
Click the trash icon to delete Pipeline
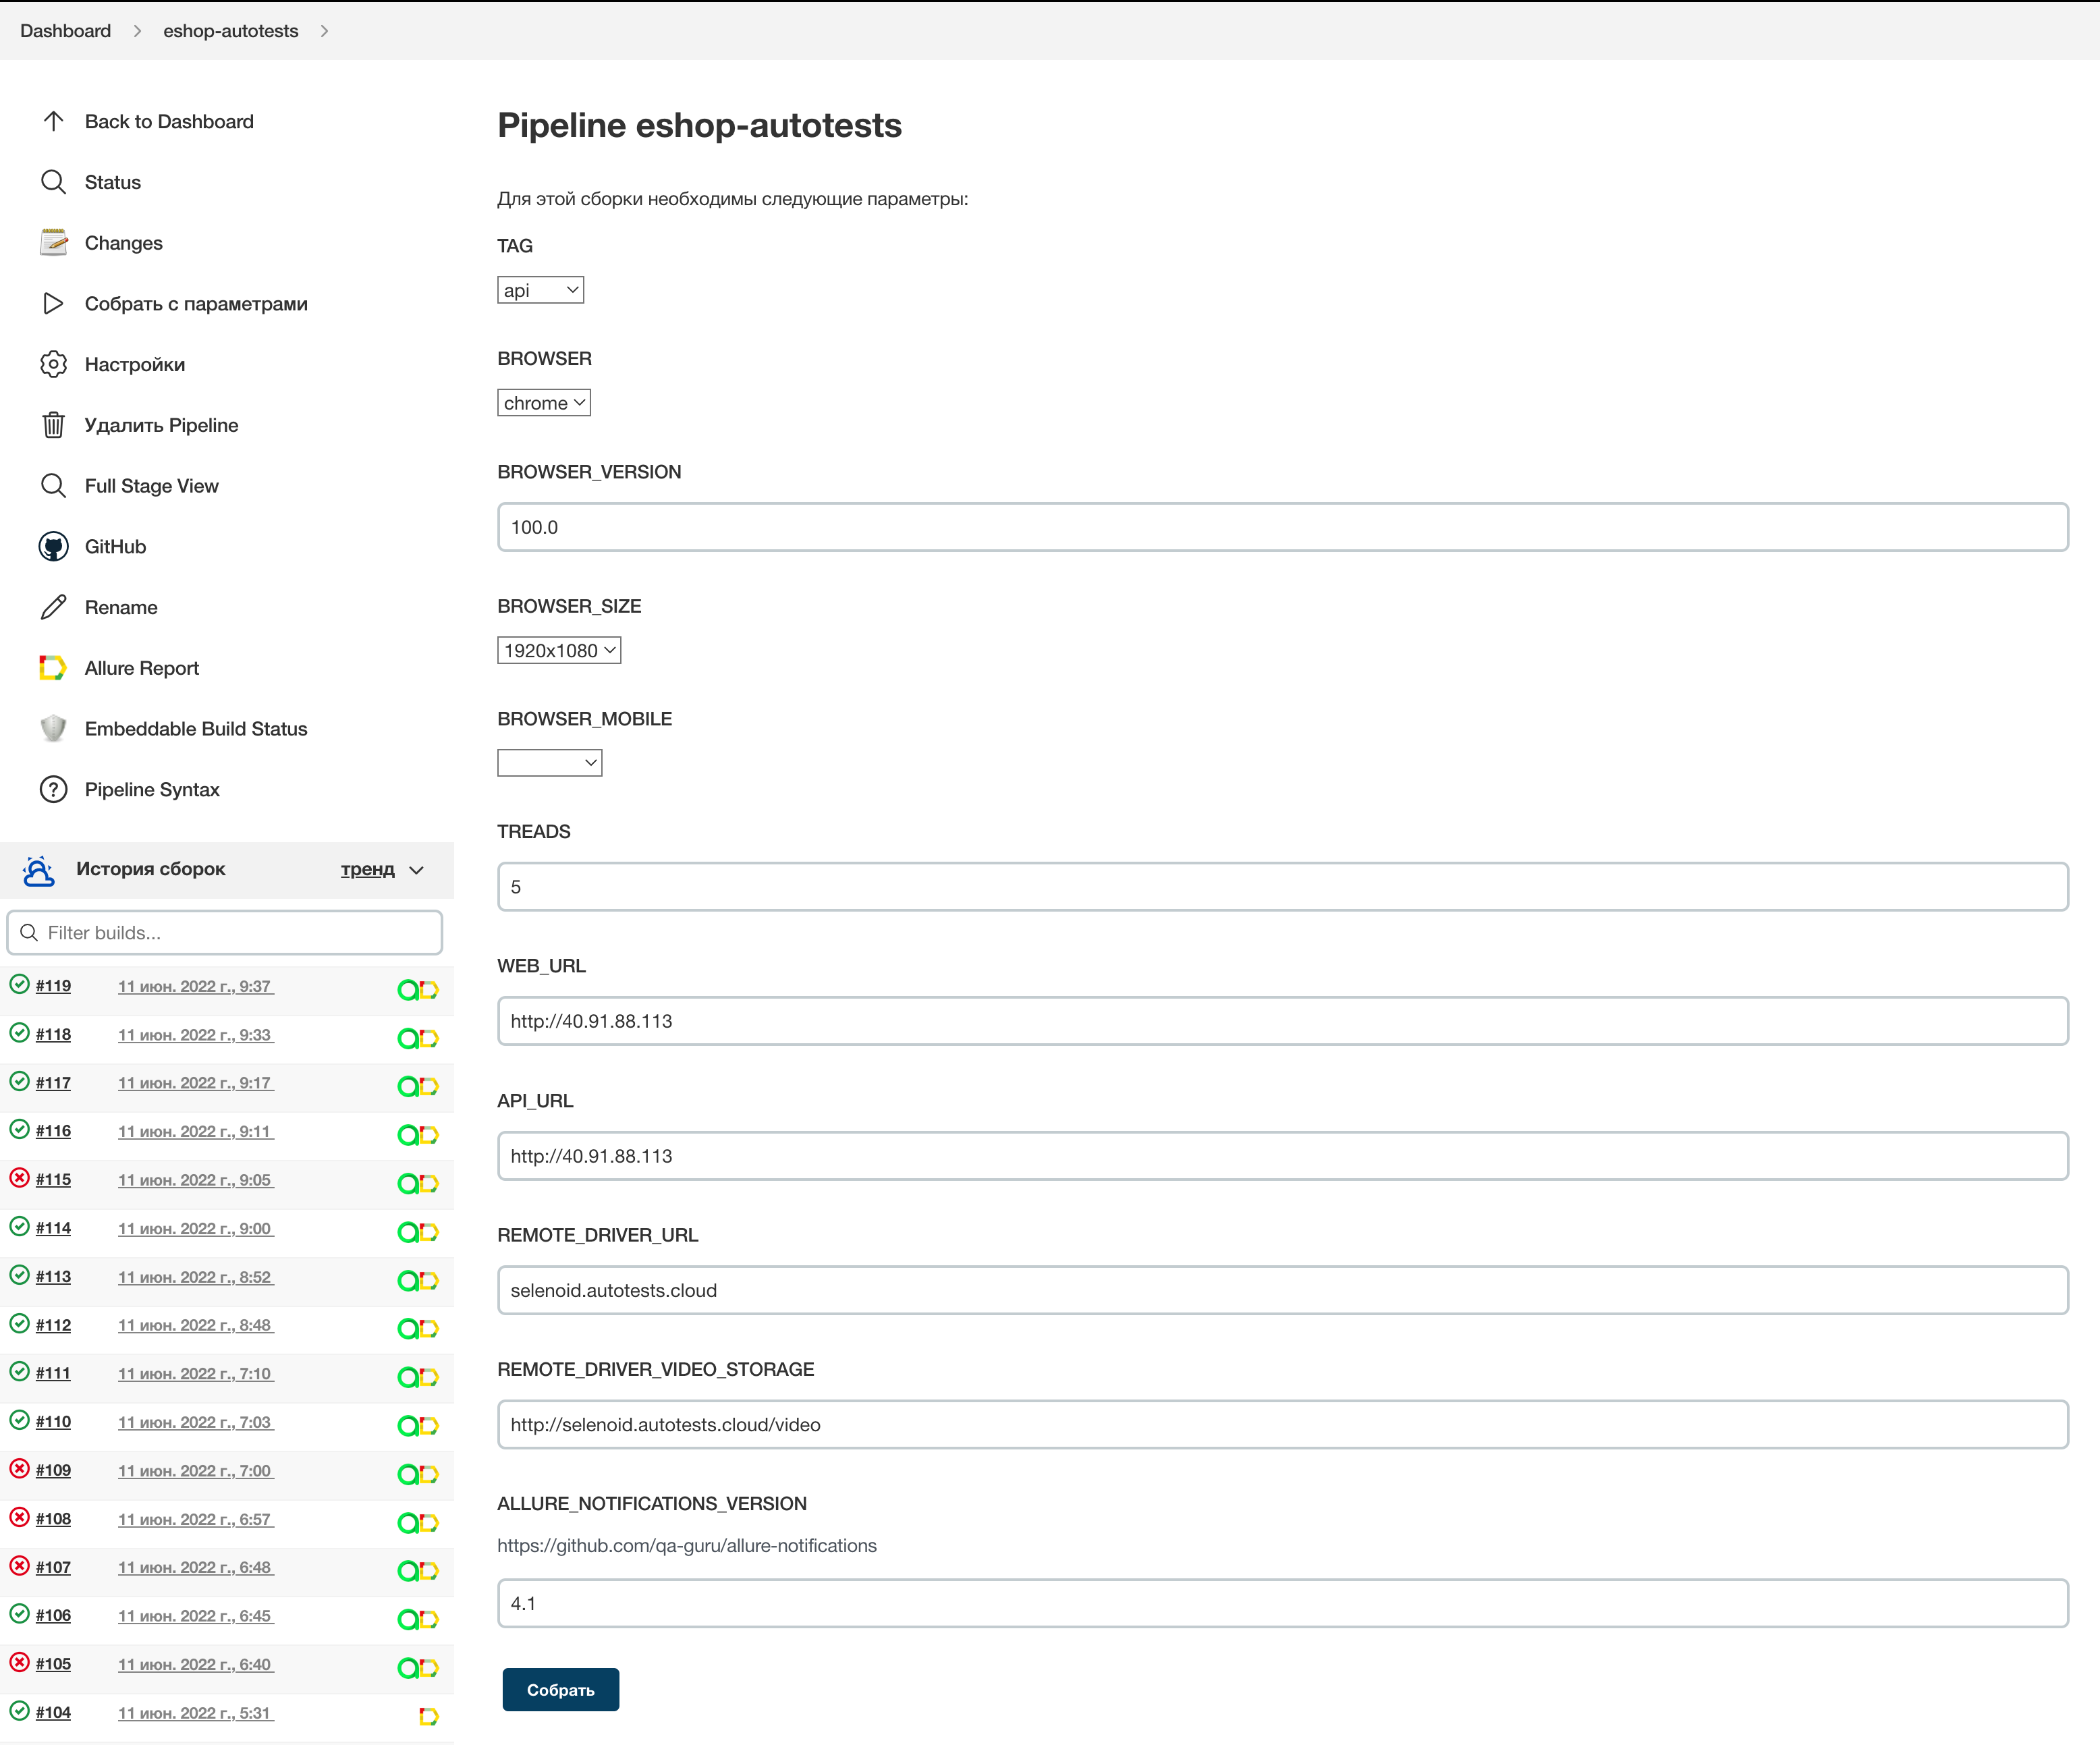53,425
